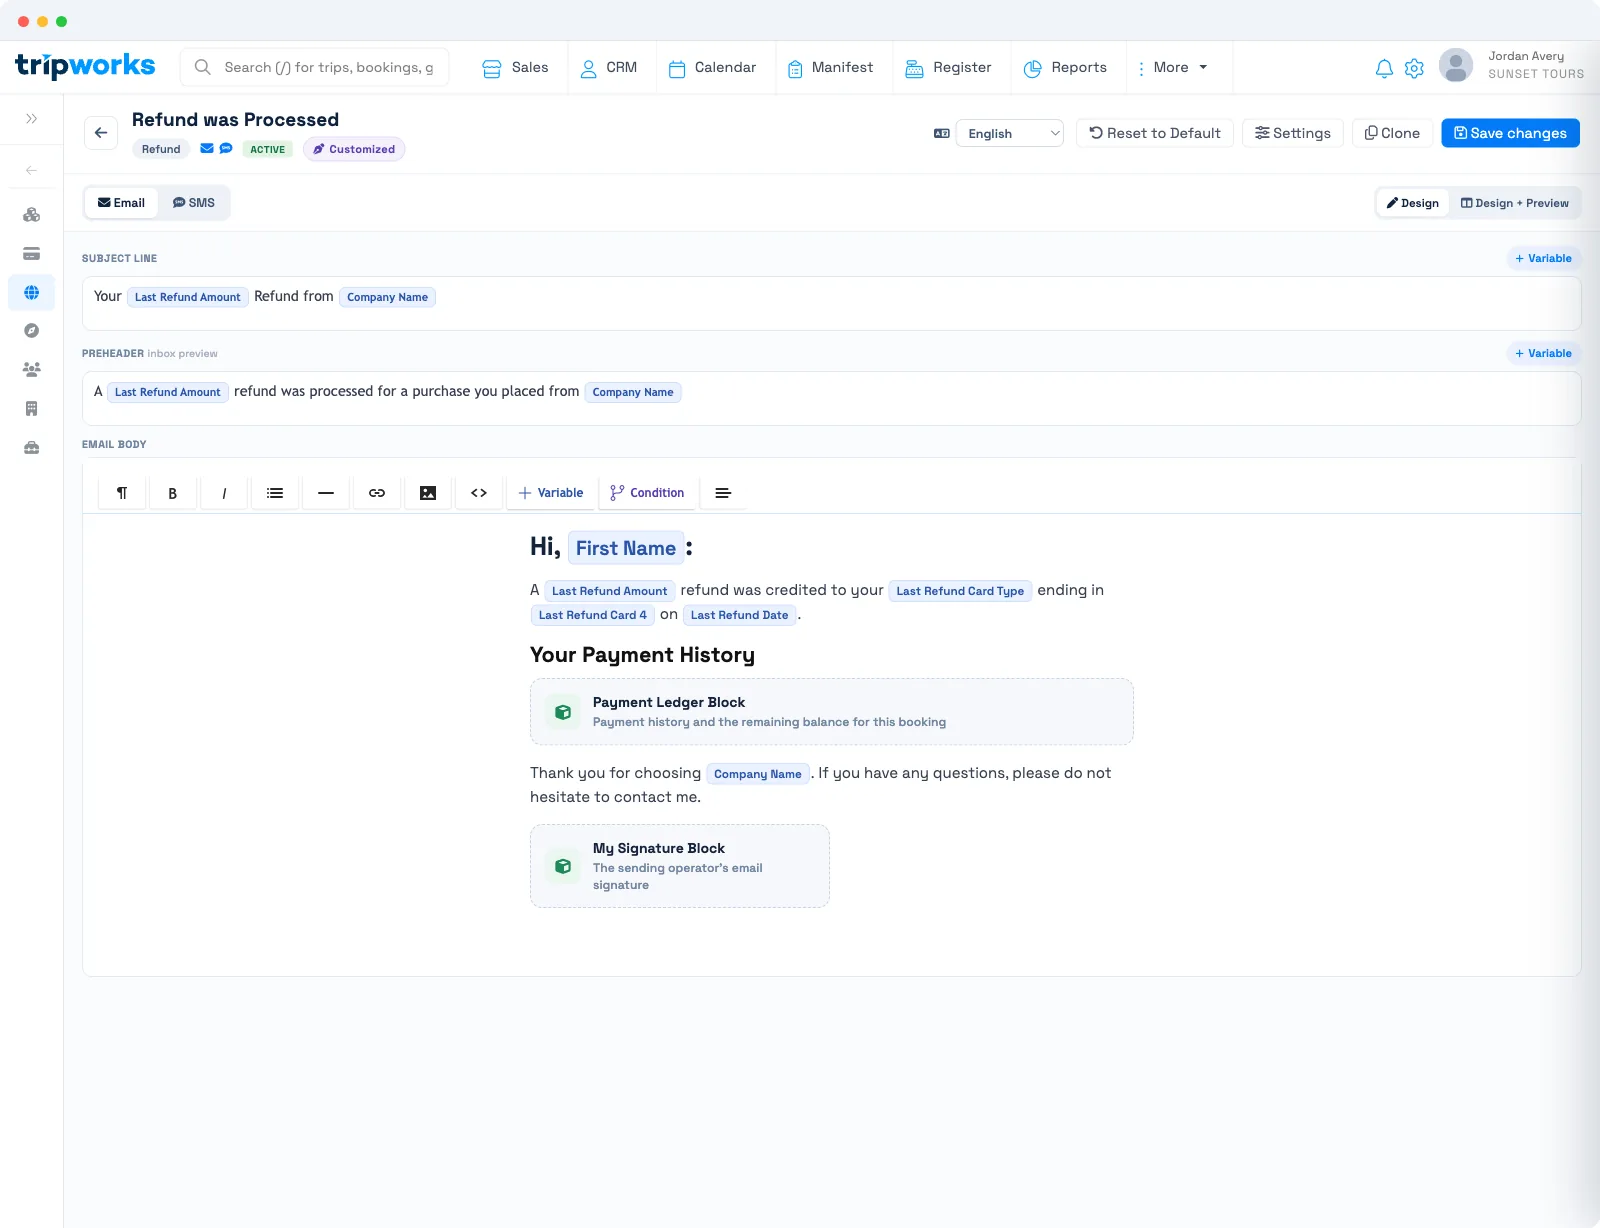Click the paragraph format icon
The image size is (1600, 1228).
tap(122, 493)
